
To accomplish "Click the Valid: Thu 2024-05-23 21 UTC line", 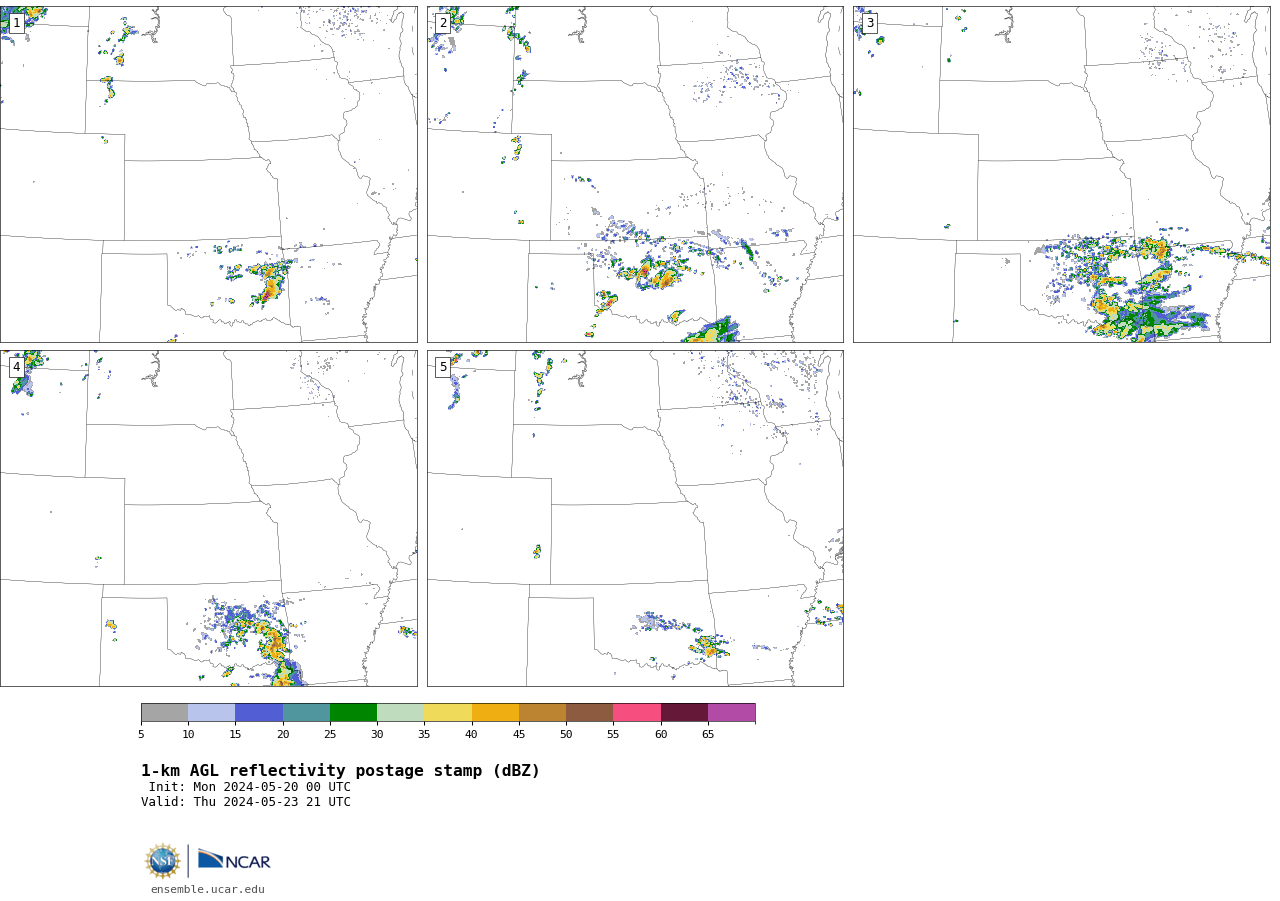I will pos(246,802).
